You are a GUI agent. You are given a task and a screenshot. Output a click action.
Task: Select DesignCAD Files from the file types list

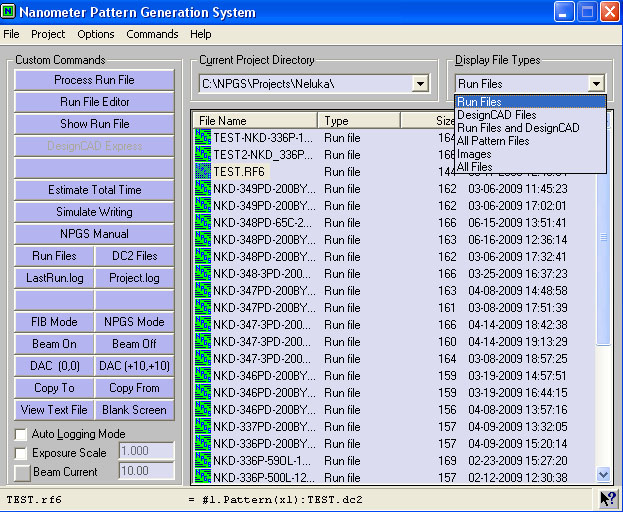click(x=497, y=115)
